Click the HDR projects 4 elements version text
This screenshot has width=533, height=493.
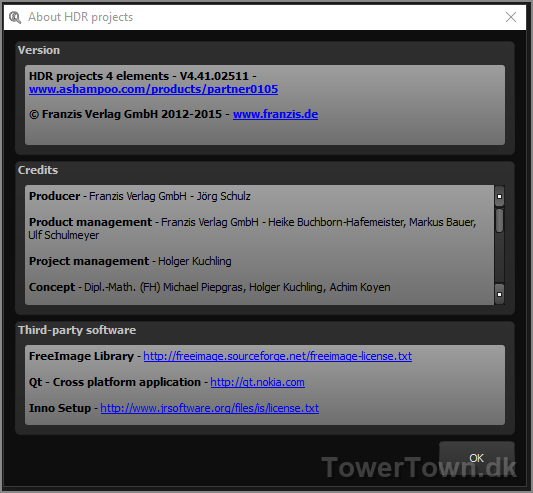click(142, 76)
